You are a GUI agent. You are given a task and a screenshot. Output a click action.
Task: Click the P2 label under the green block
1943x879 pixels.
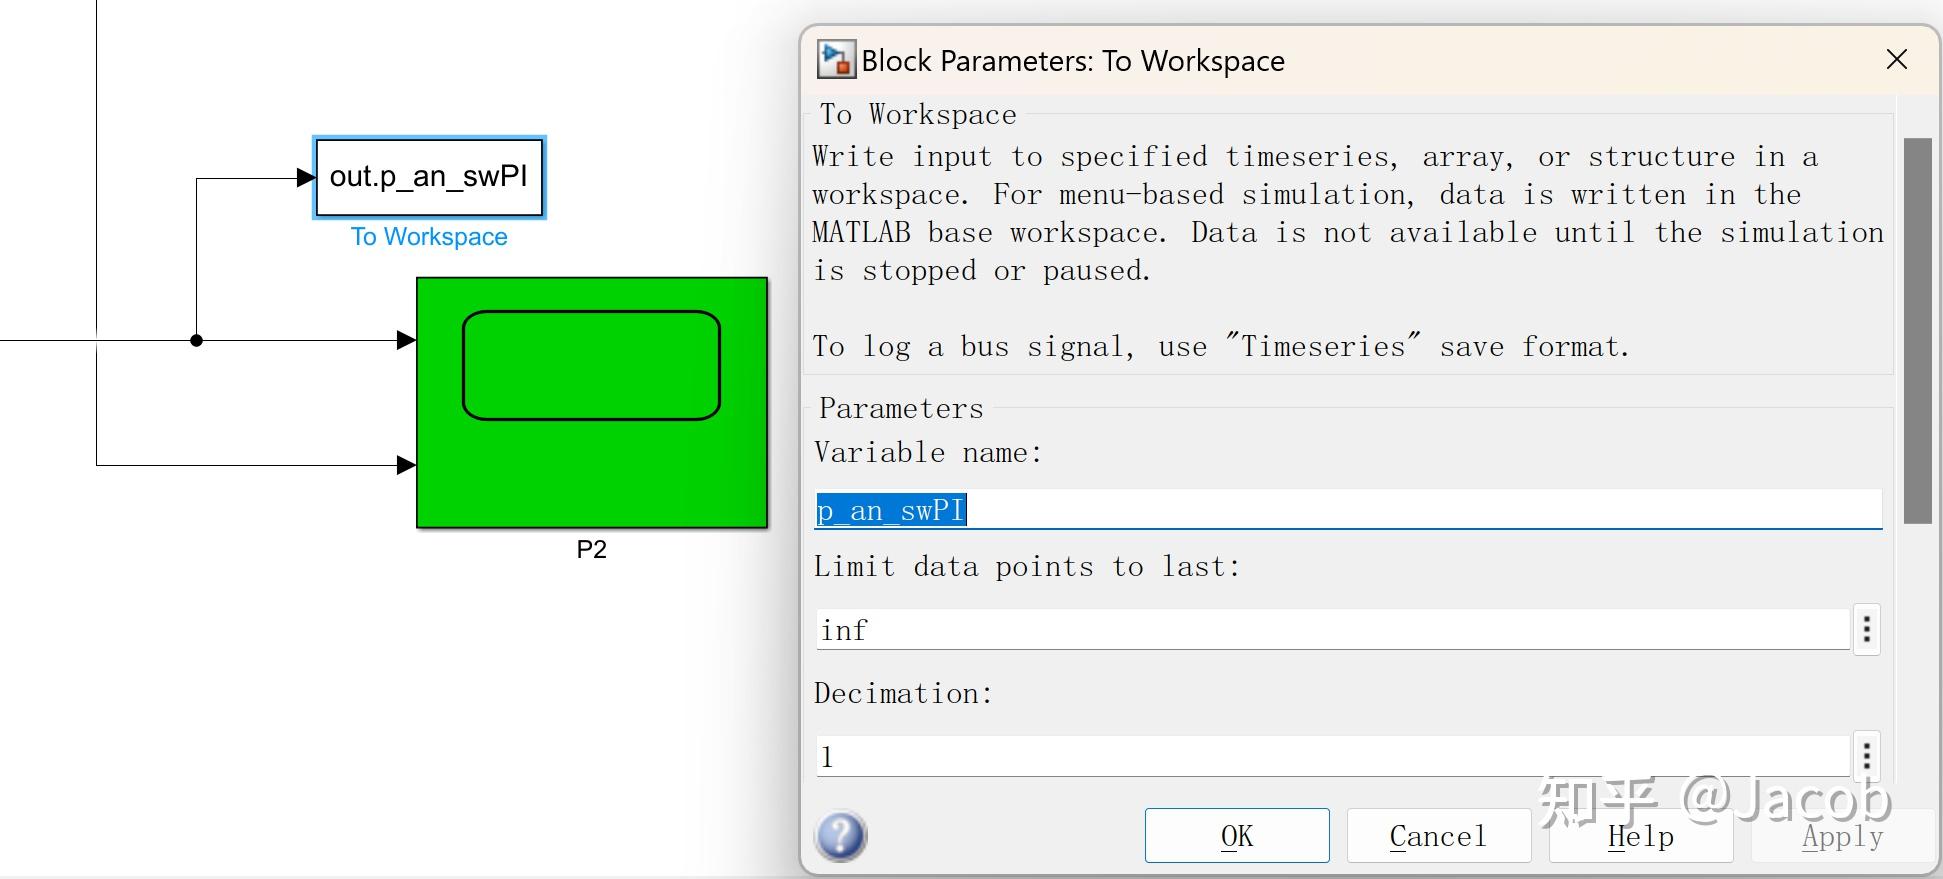click(591, 550)
